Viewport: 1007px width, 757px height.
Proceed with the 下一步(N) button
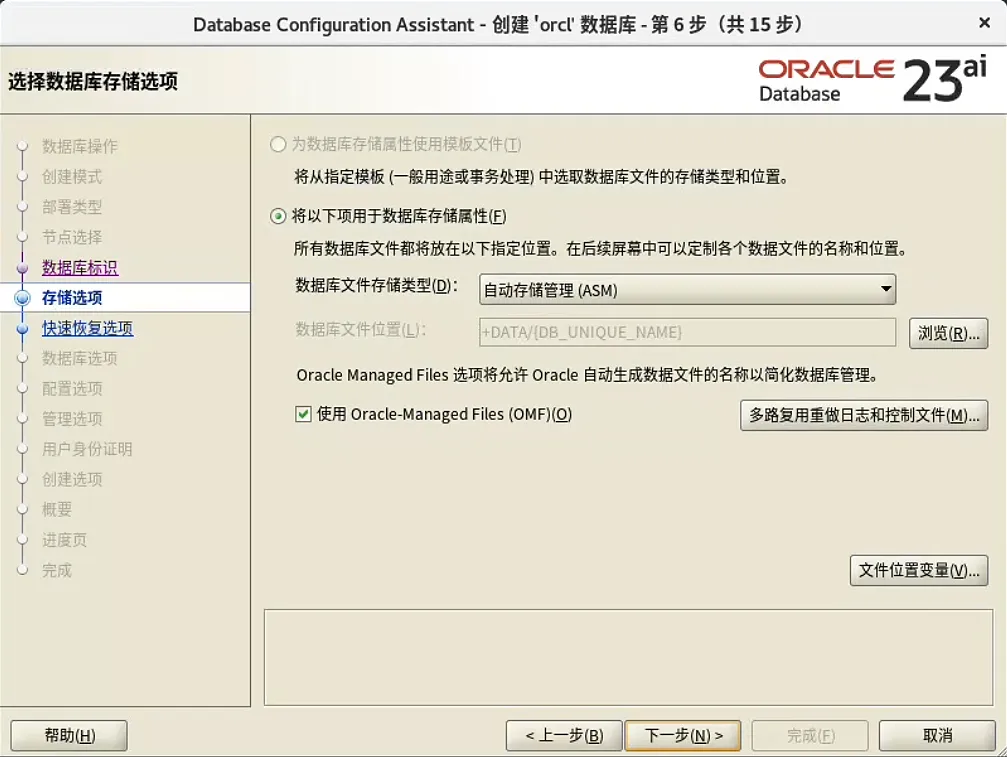pyautogui.click(x=683, y=735)
